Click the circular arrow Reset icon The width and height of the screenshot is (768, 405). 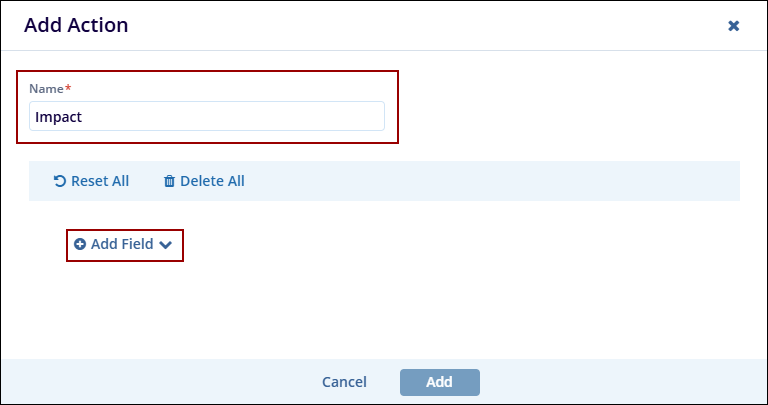60,182
